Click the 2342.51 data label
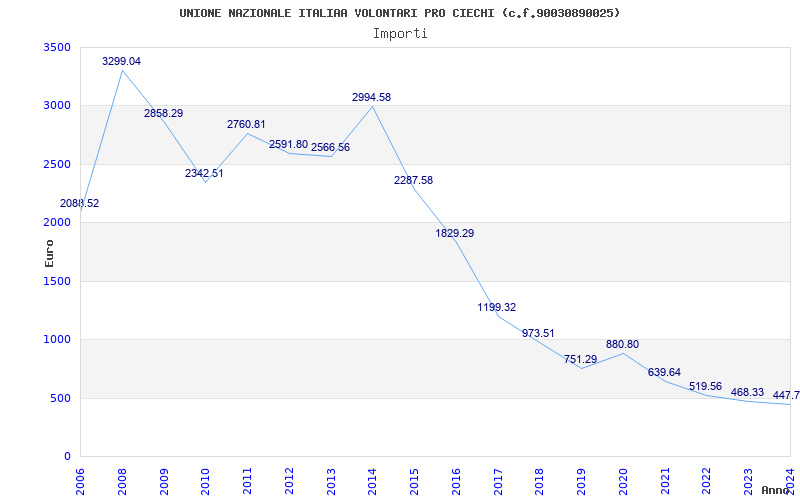Viewport: 800px width, 500px height. click(x=204, y=173)
